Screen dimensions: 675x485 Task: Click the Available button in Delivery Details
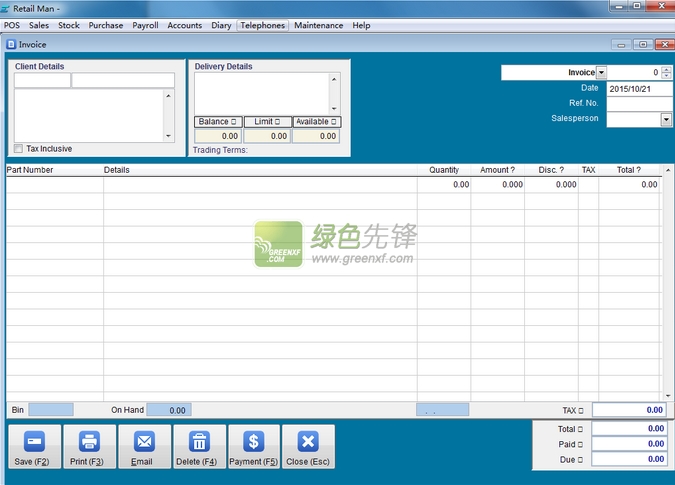[317, 122]
